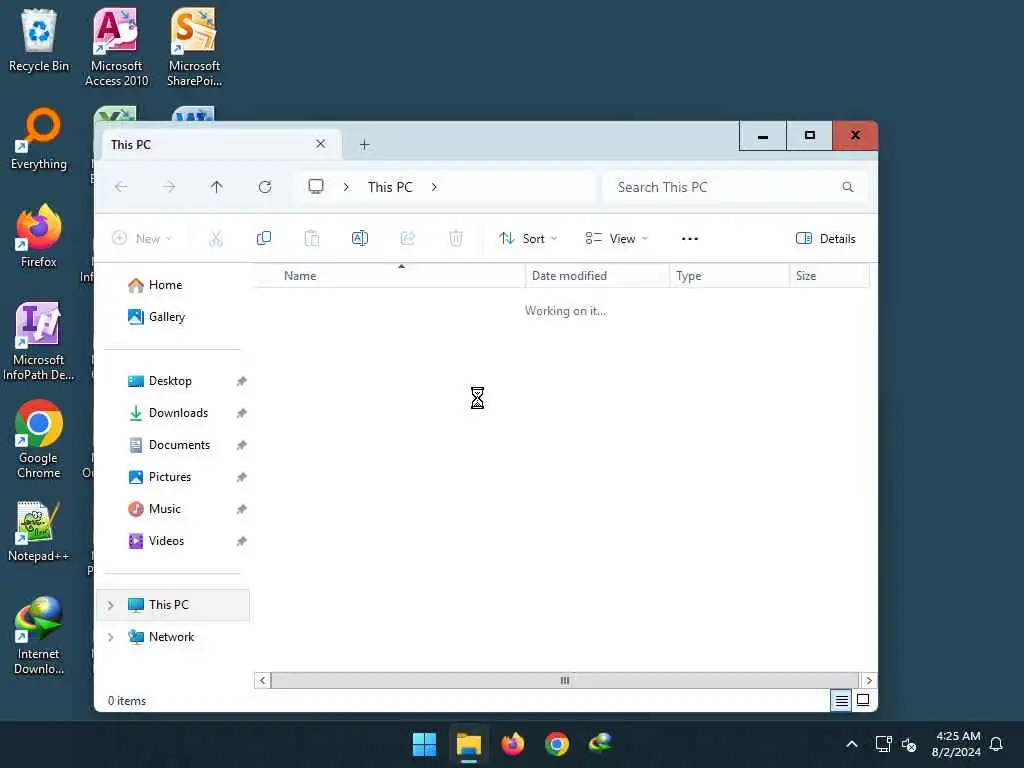The image size is (1024, 768).
Task: Show hidden system tray icons
Action: pyautogui.click(x=852, y=744)
